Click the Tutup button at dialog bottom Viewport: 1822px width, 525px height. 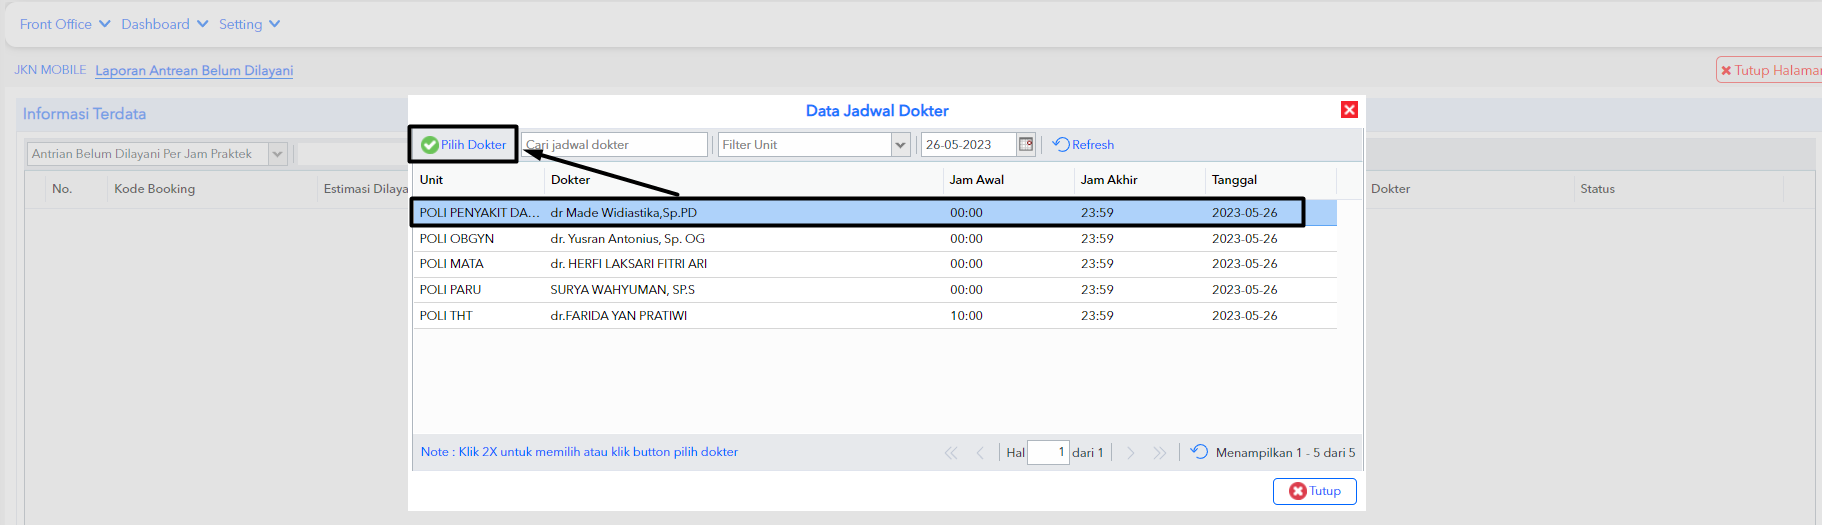(x=1314, y=491)
